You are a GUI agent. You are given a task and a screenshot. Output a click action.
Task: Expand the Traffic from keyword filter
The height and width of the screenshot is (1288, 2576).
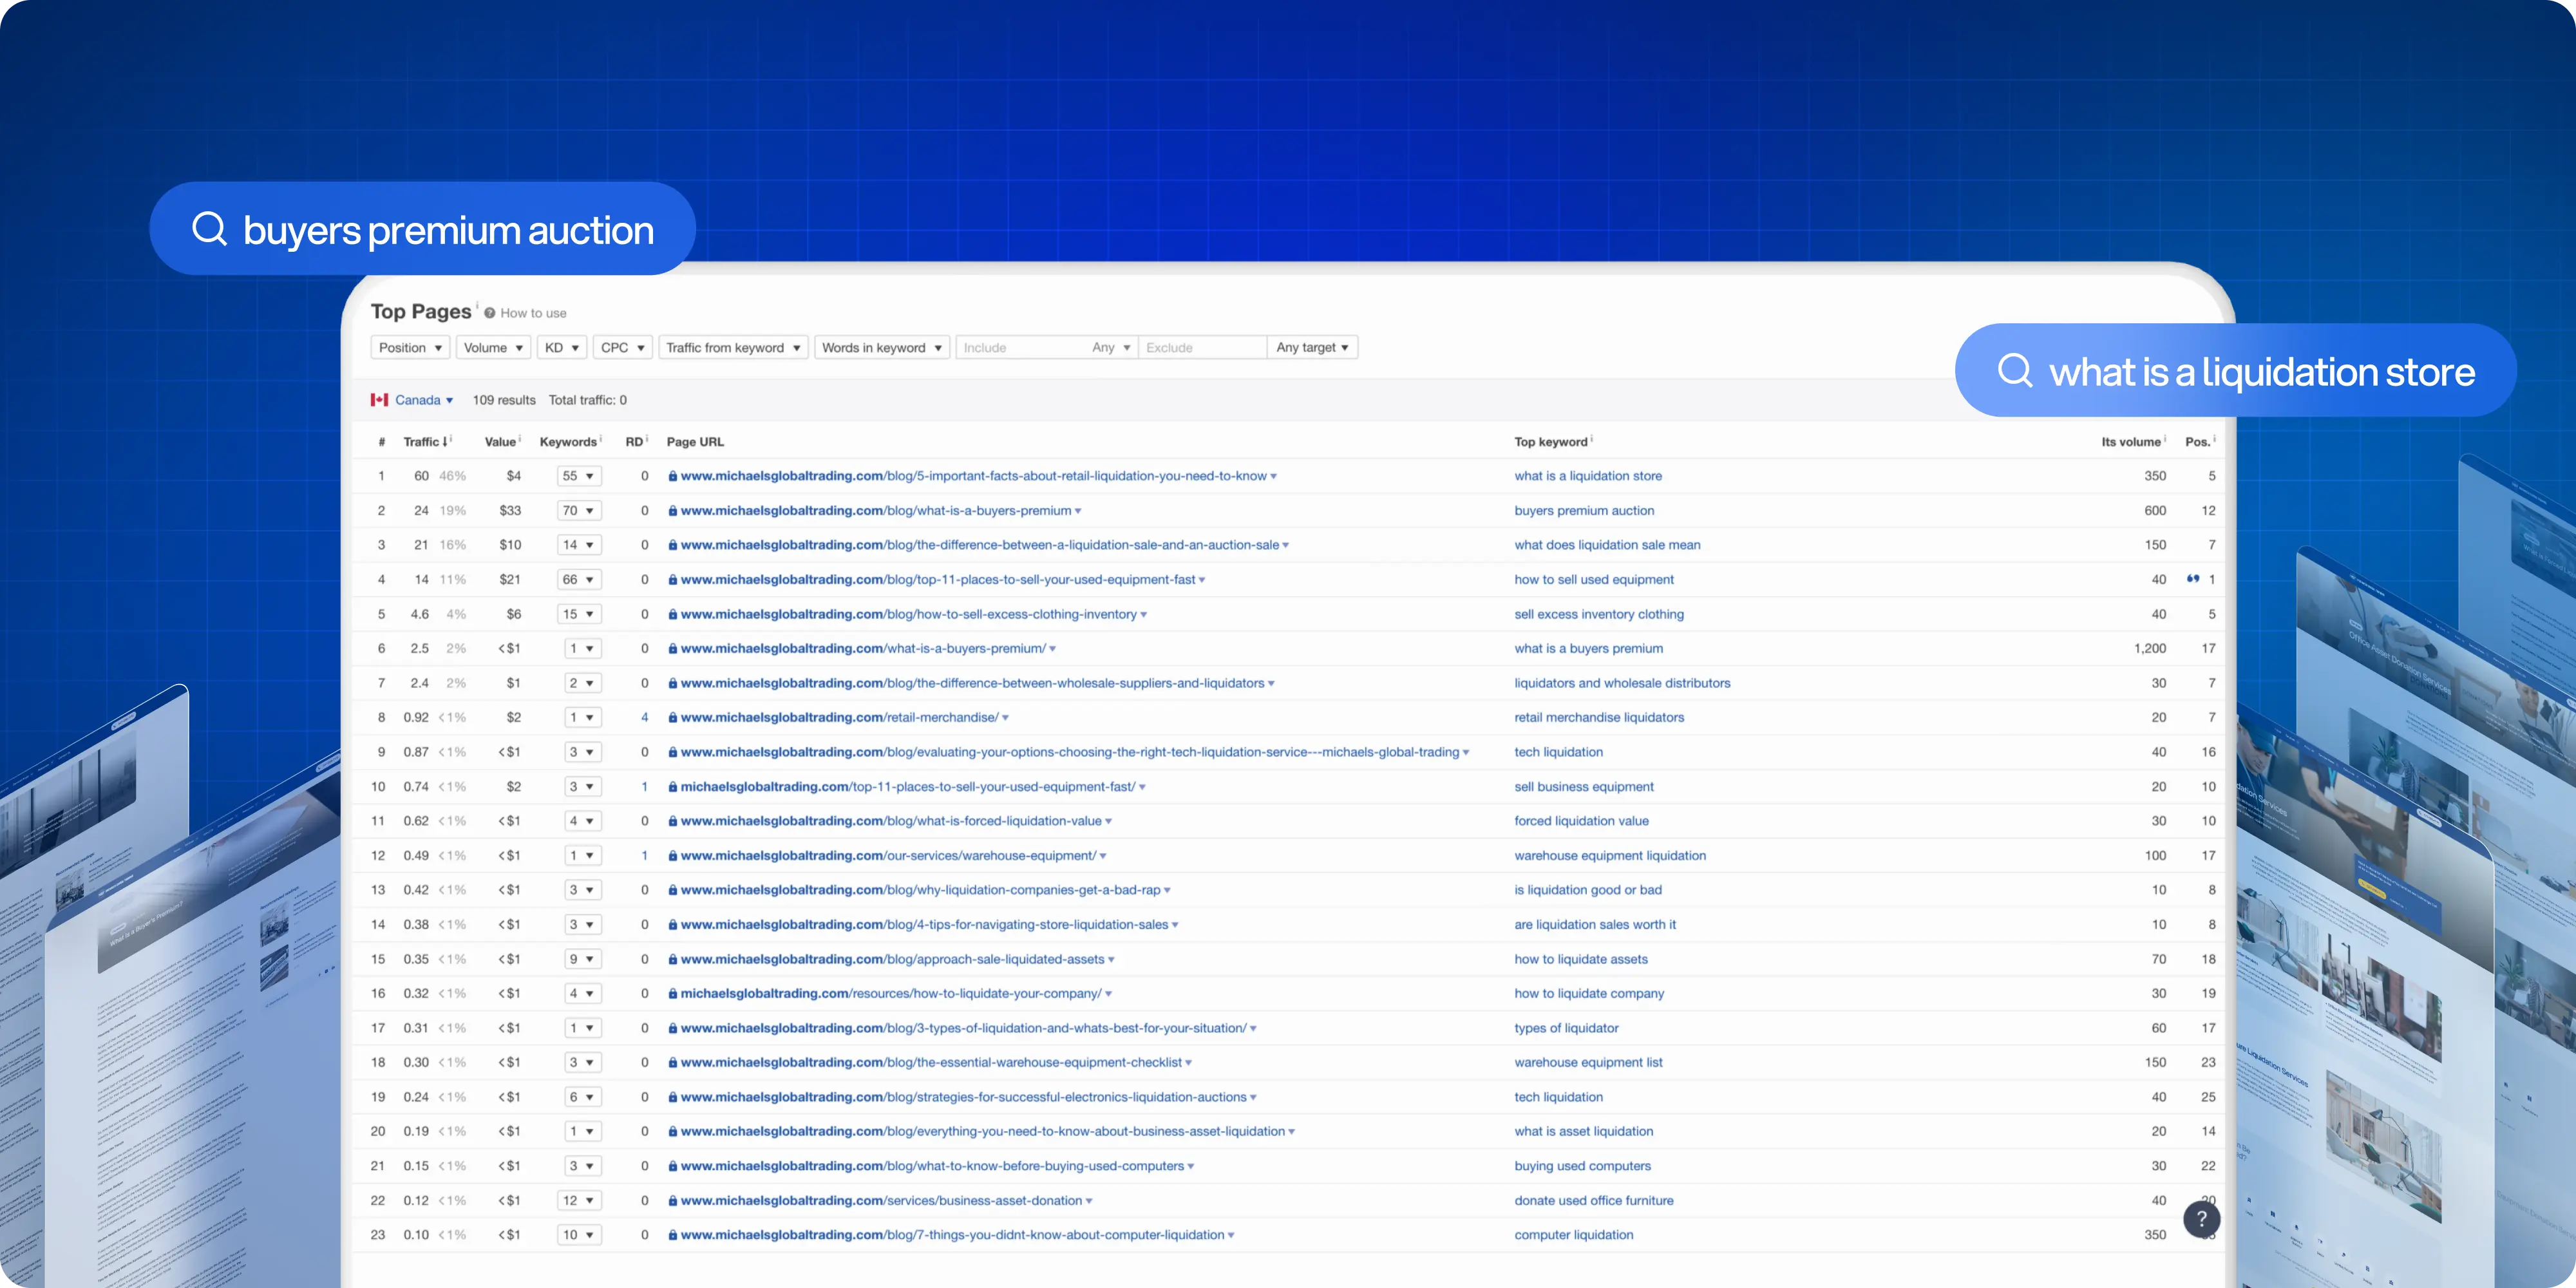pyautogui.click(x=733, y=348)
